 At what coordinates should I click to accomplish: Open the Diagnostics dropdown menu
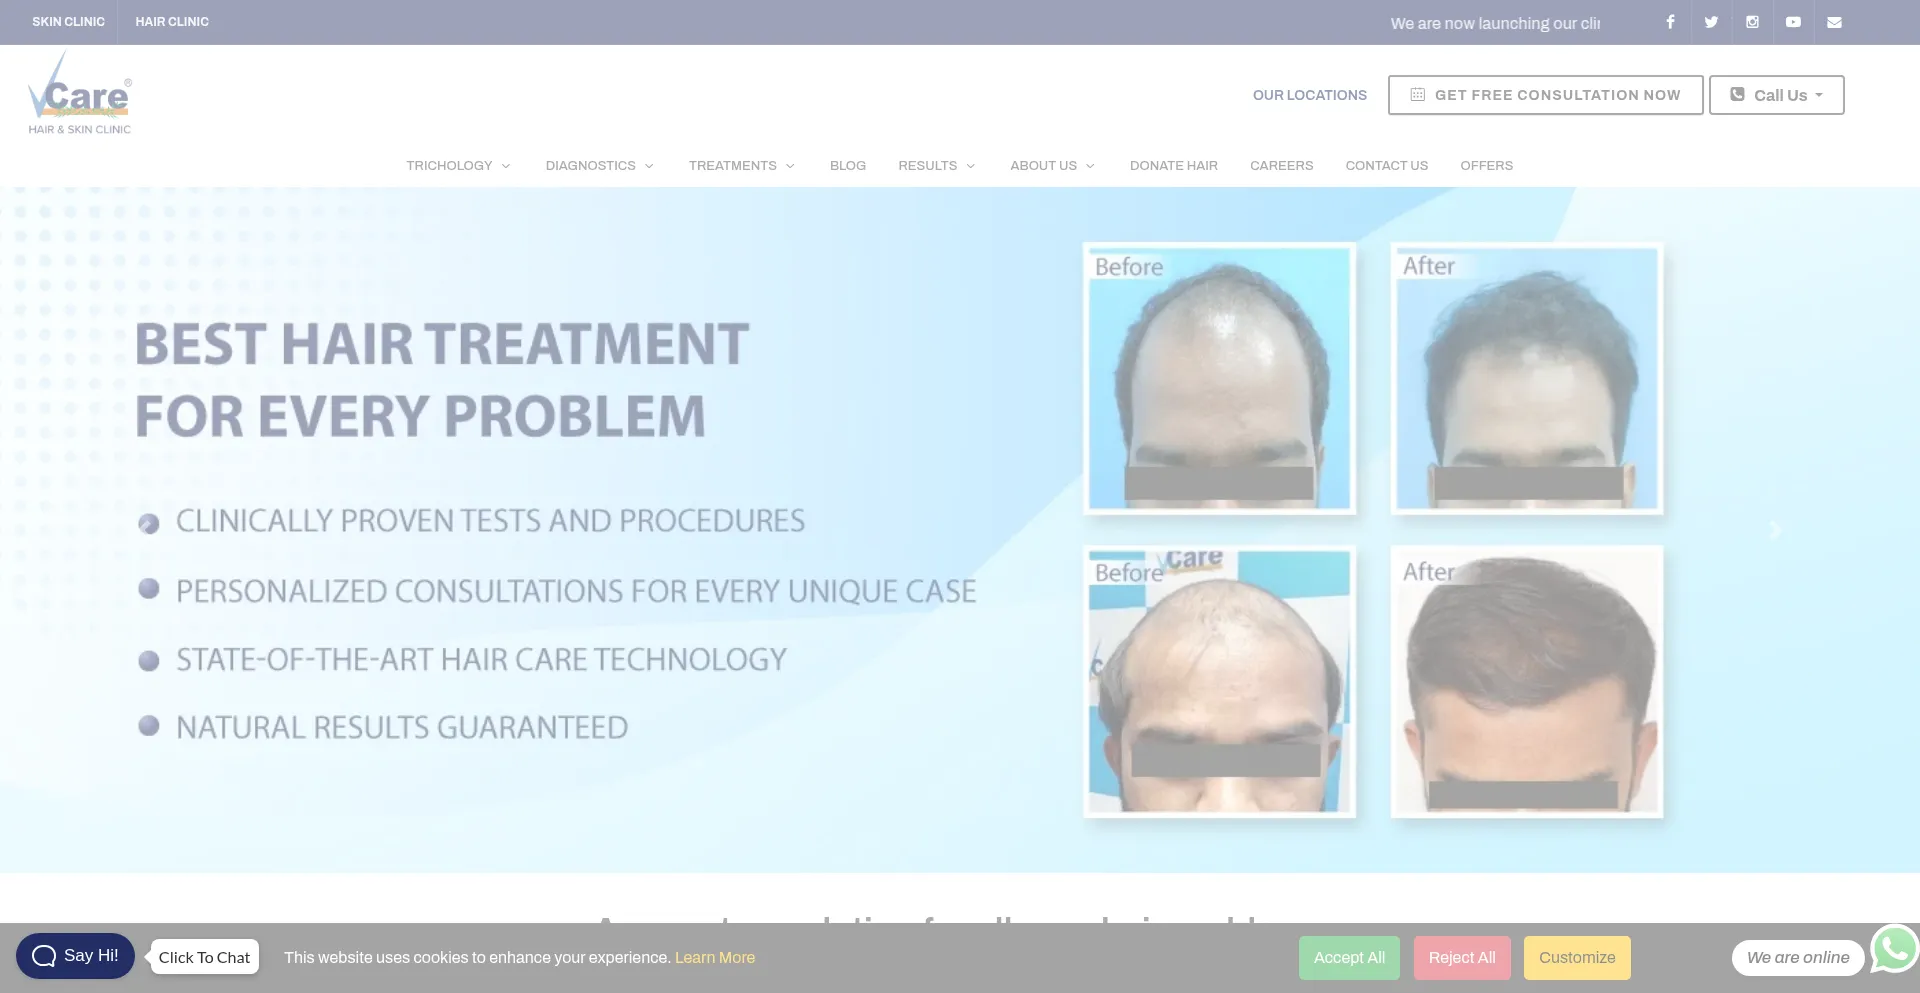[x=599, y=166]
